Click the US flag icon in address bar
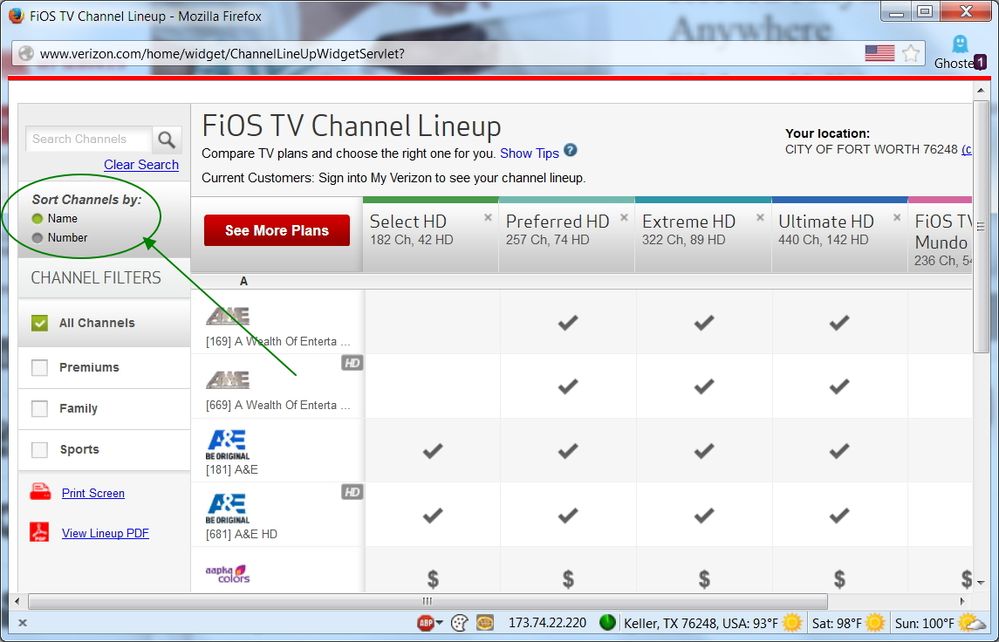 pyautogui.click(x=880, y=53)
